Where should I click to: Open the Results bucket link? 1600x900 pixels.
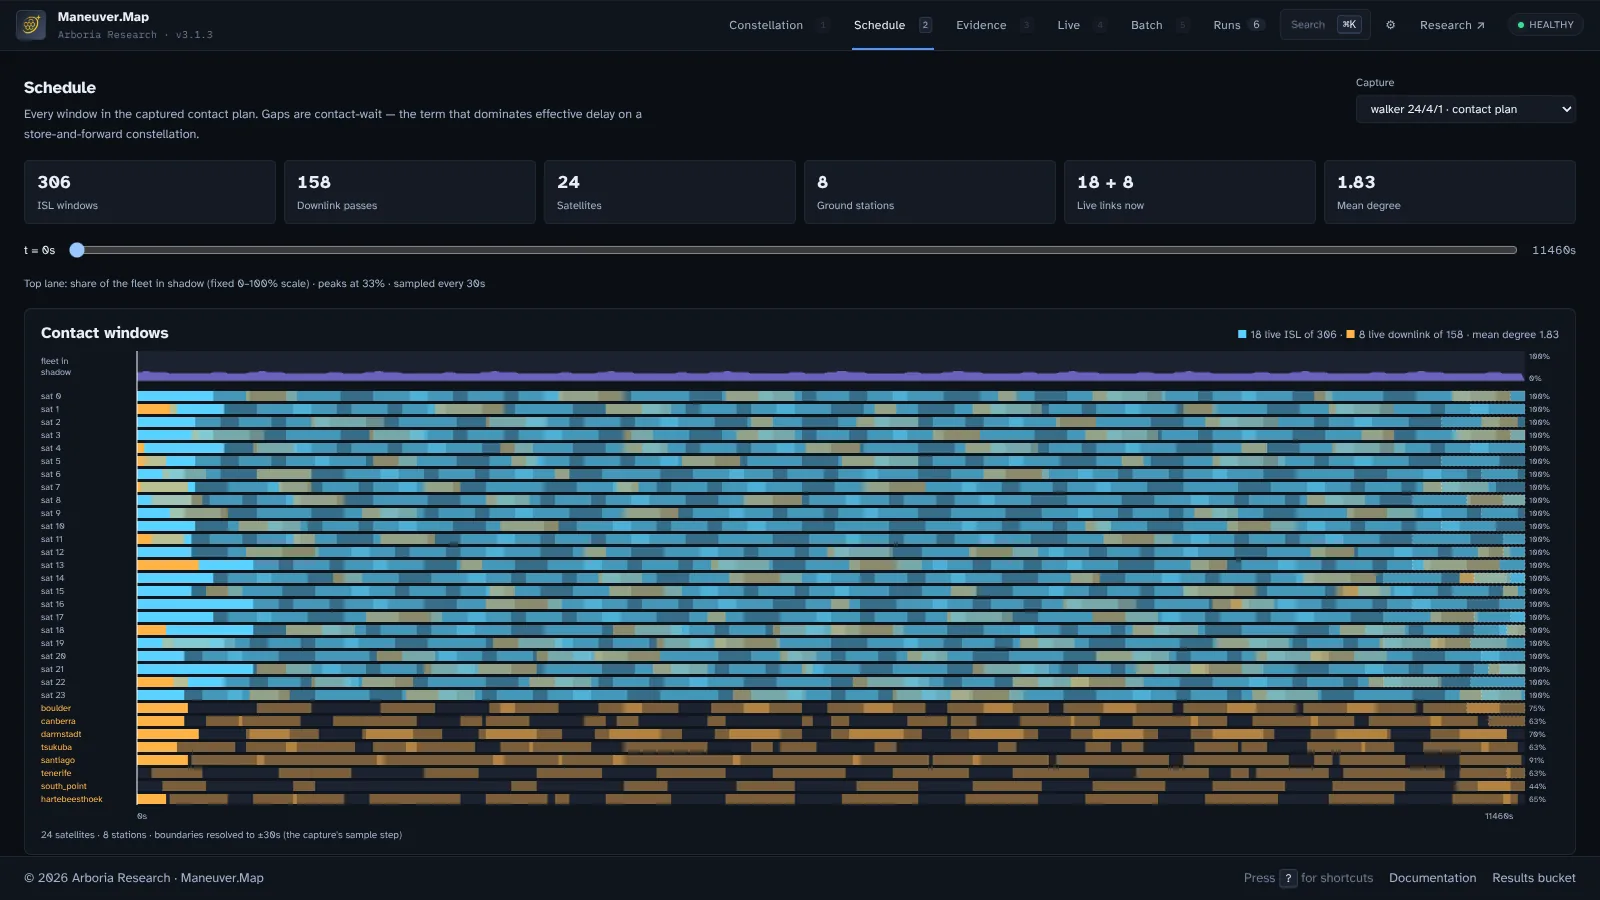1534,878
